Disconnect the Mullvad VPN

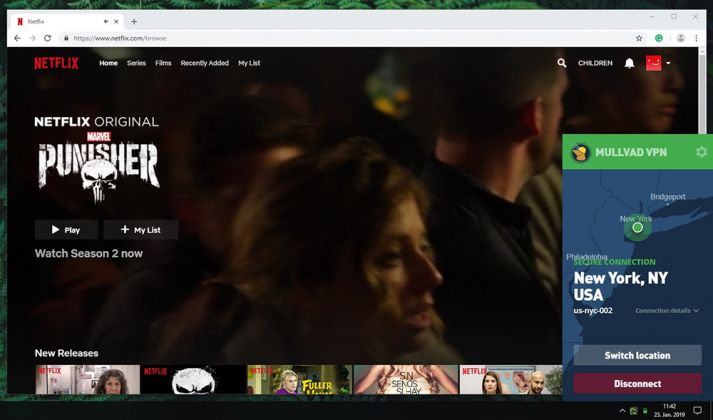(x=638, y=384)
